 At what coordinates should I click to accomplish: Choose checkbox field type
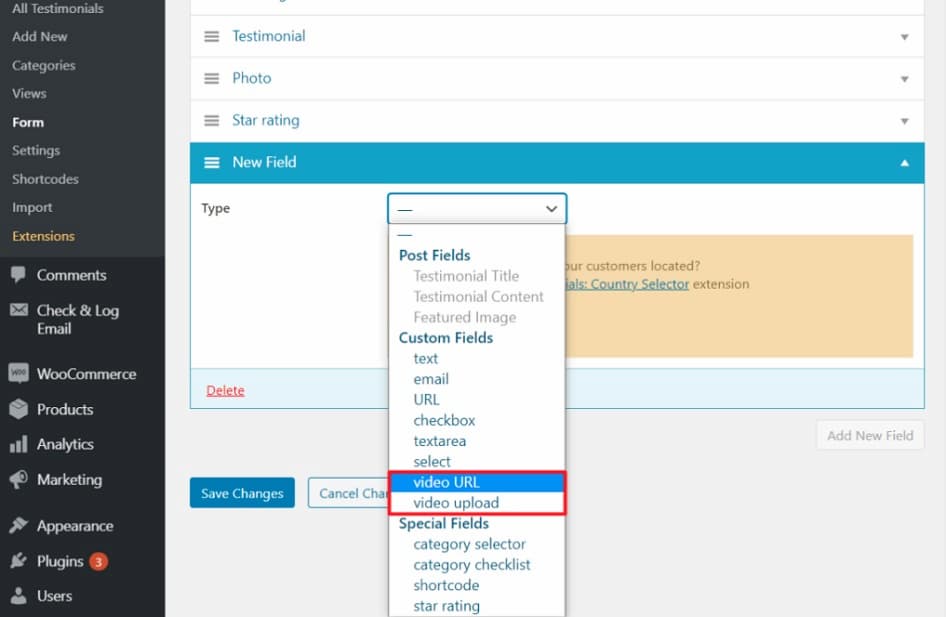(444, 420)
